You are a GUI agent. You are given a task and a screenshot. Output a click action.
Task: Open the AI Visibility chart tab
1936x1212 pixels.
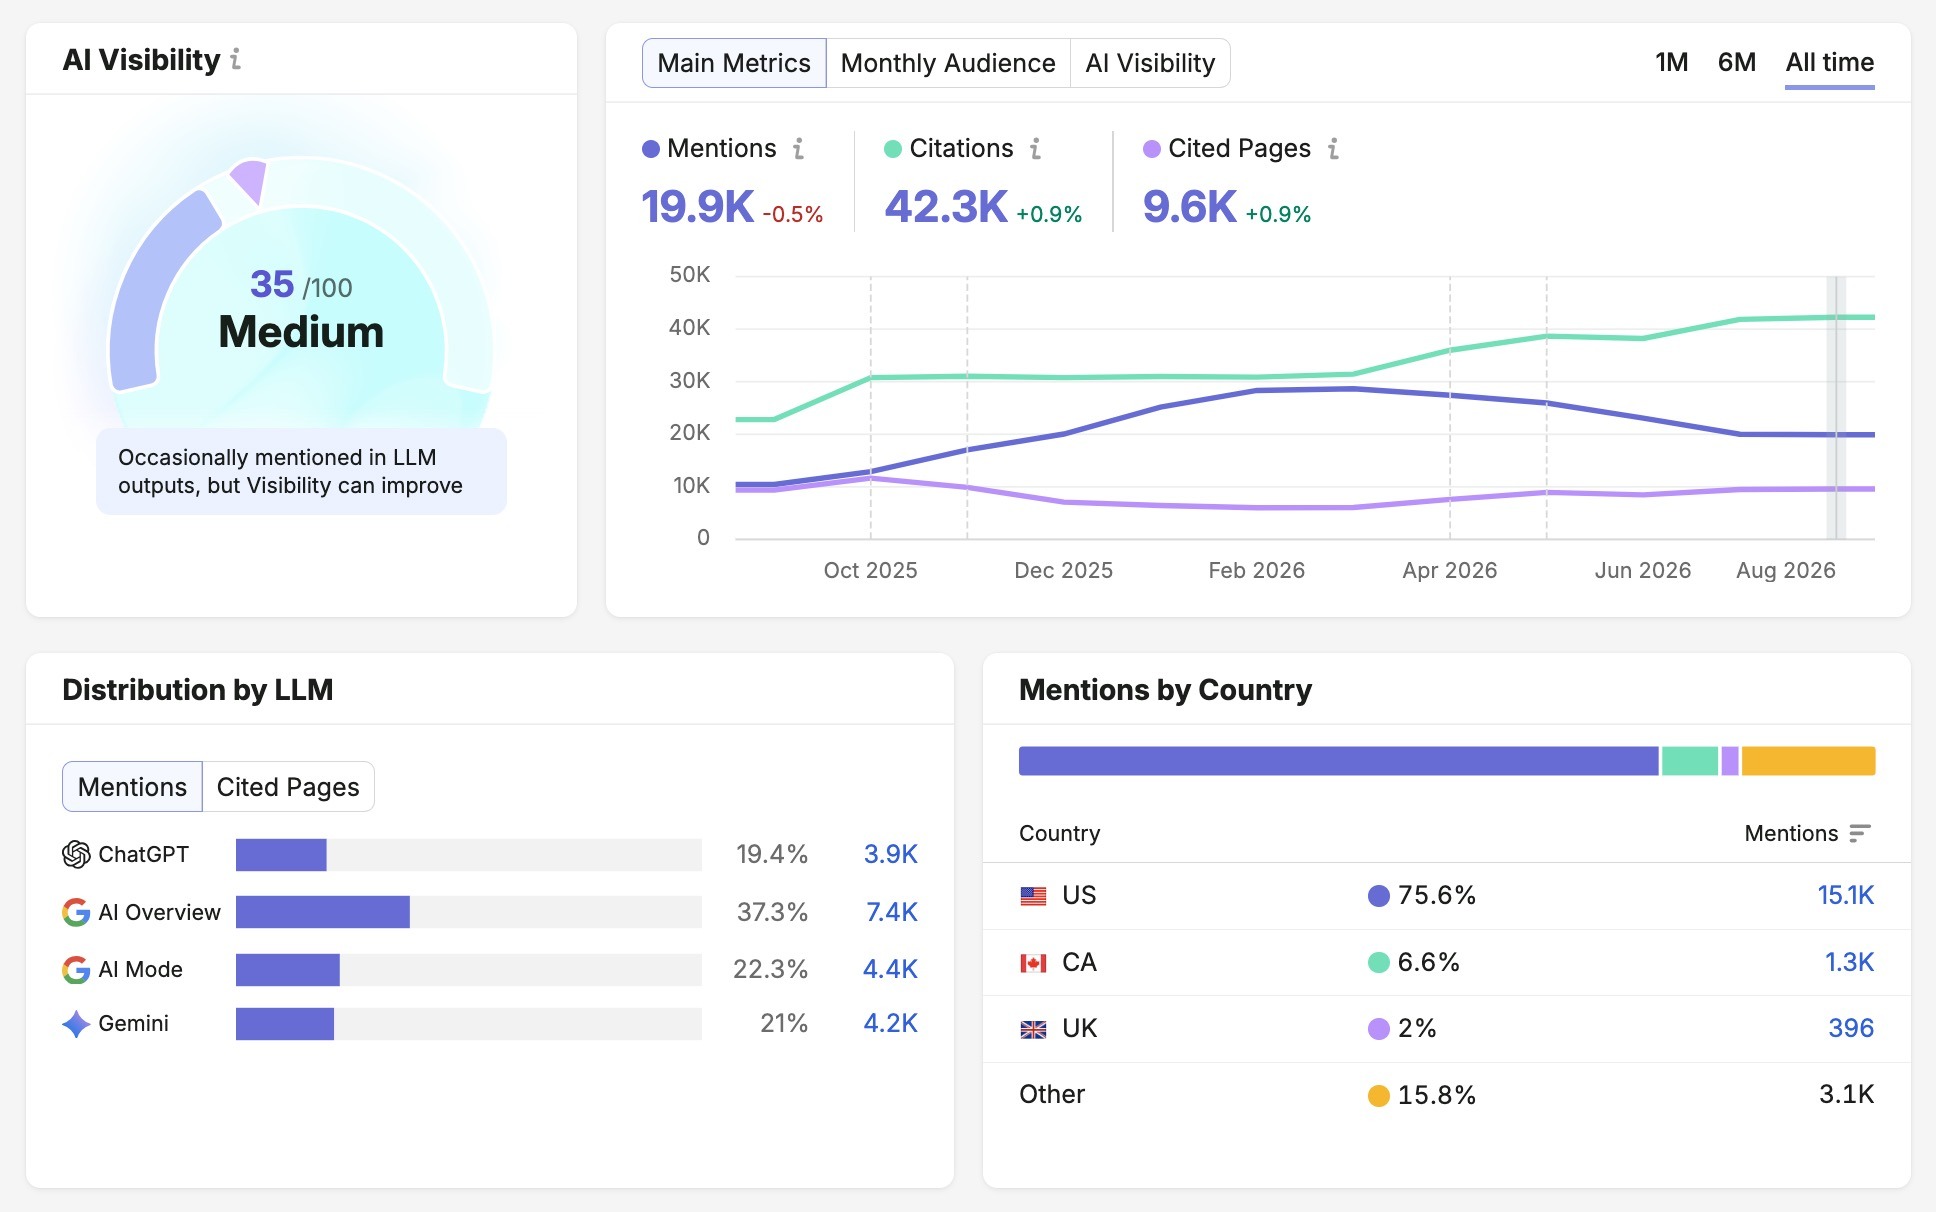point(1150,63)
